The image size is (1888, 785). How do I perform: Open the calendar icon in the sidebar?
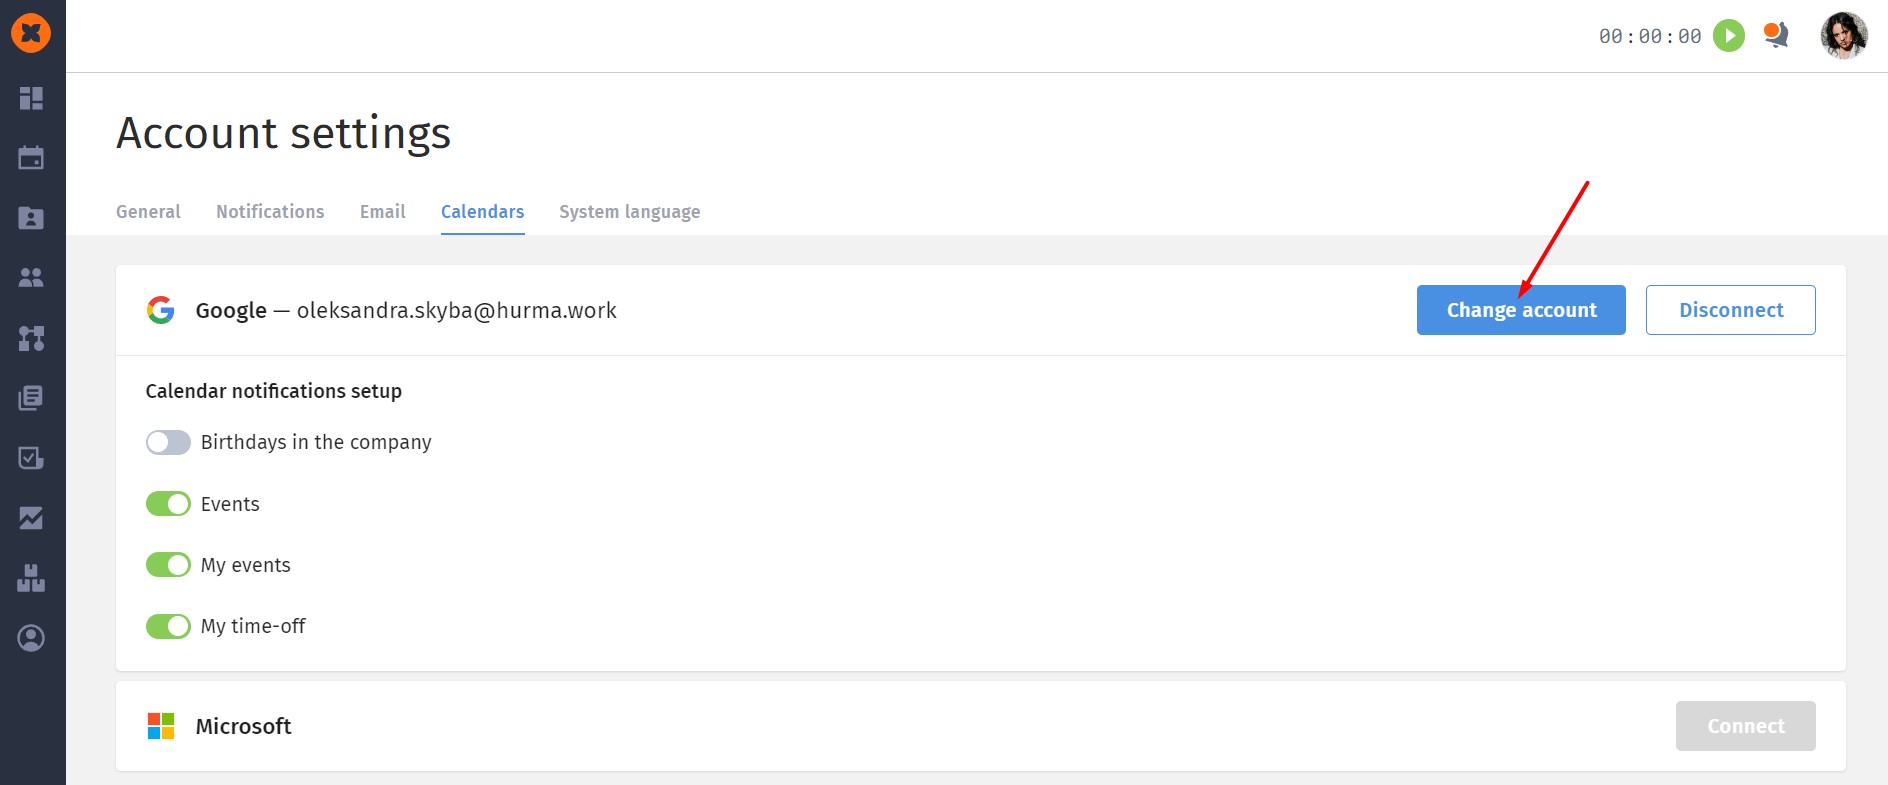(31, 158)
